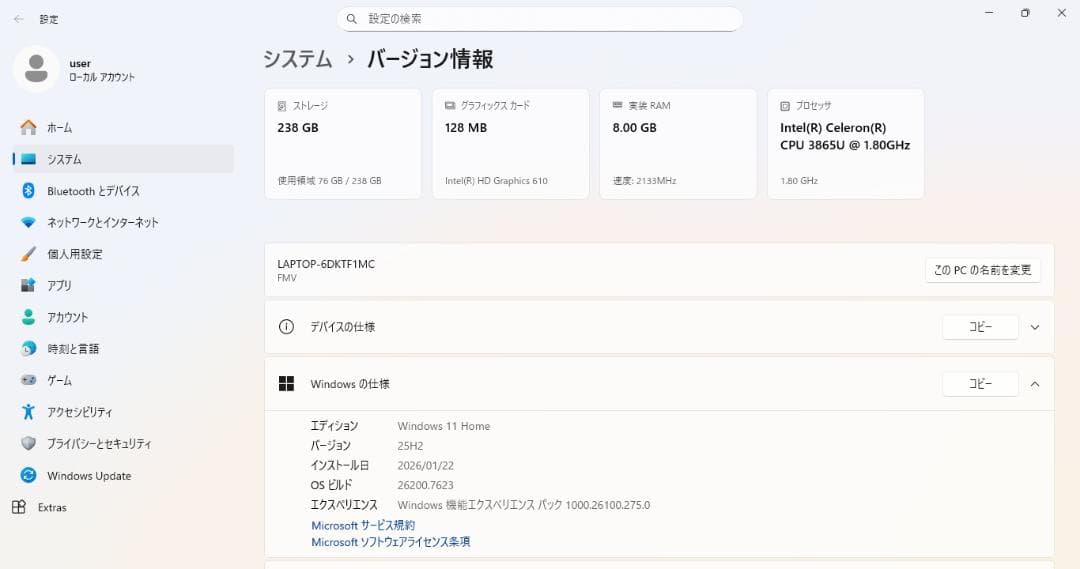
Task: Click the アクセシビリティ figure icon
Action: pyautogui.click(x=28, y=412)
